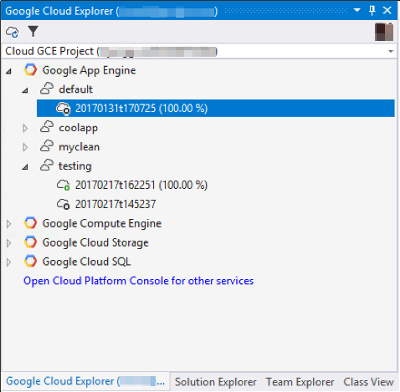Screen dimensions: 400x392
Task: Switch to the Google Cloud Explorer tab
Action: click(x=86, y=381)
